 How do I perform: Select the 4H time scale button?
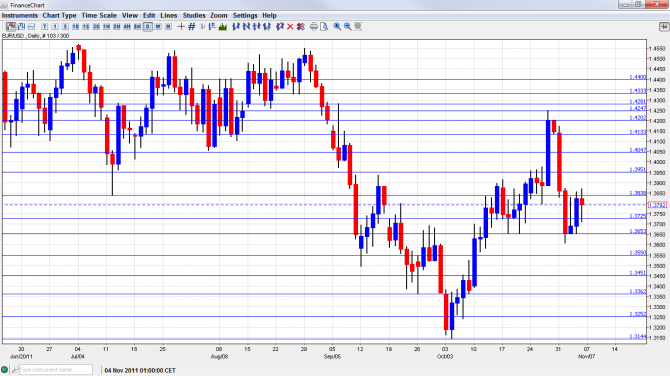click(127, 26)
